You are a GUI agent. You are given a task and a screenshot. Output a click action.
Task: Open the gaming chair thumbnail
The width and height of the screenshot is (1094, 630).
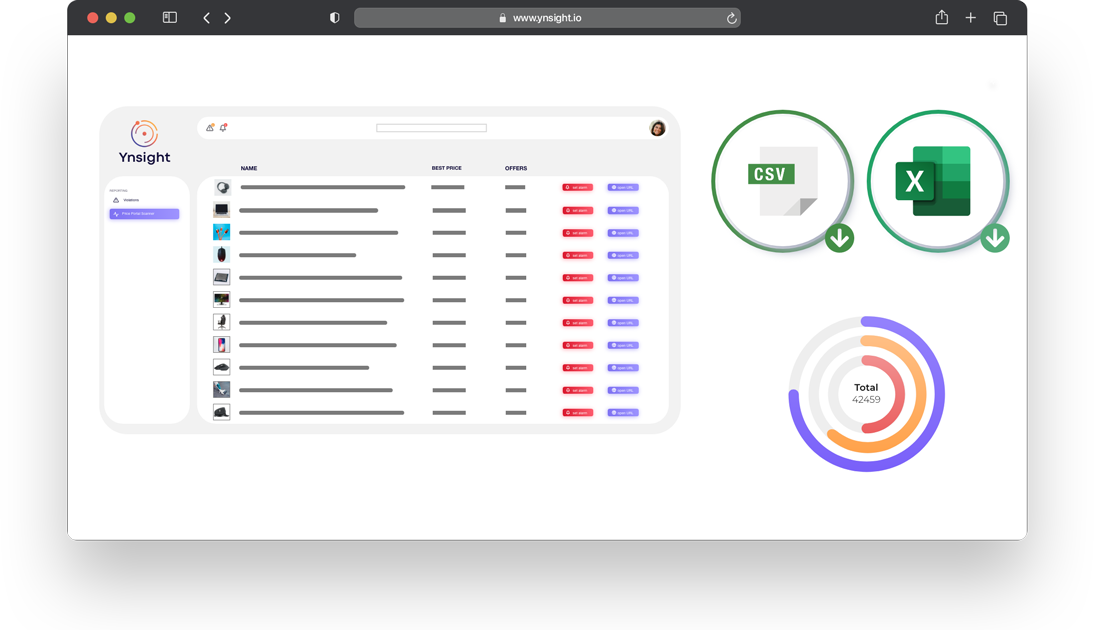click(x=222, y=322)
